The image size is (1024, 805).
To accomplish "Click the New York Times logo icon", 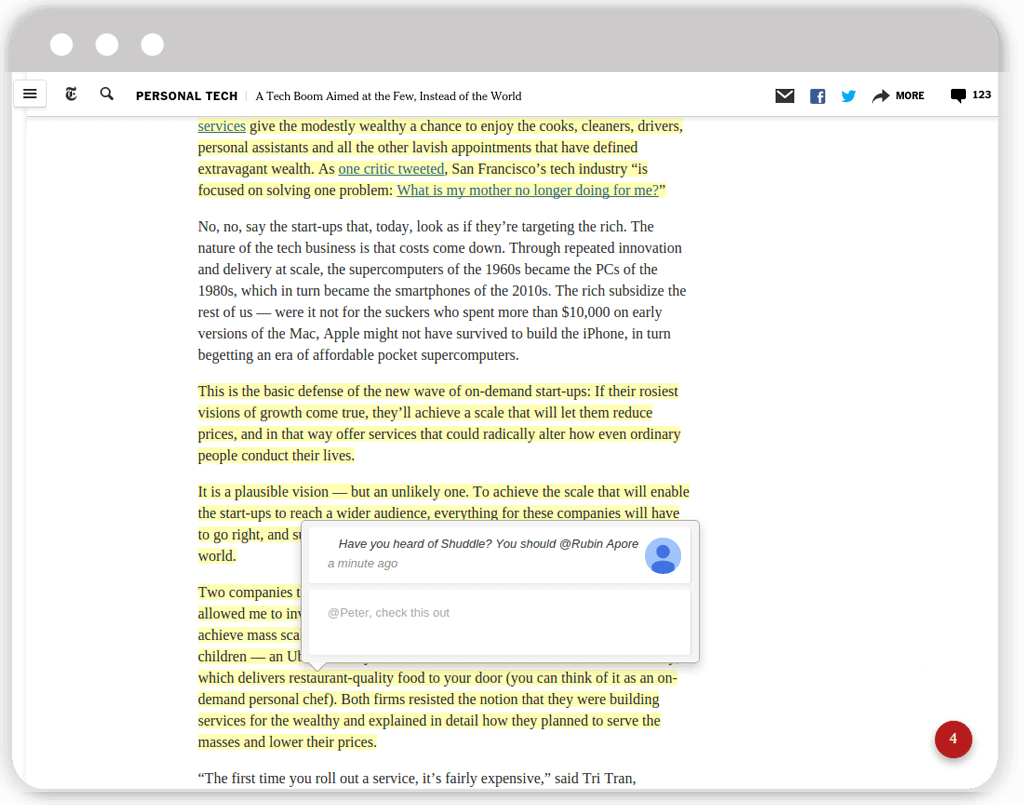I will pyautogui.click(x=71, y=94).
